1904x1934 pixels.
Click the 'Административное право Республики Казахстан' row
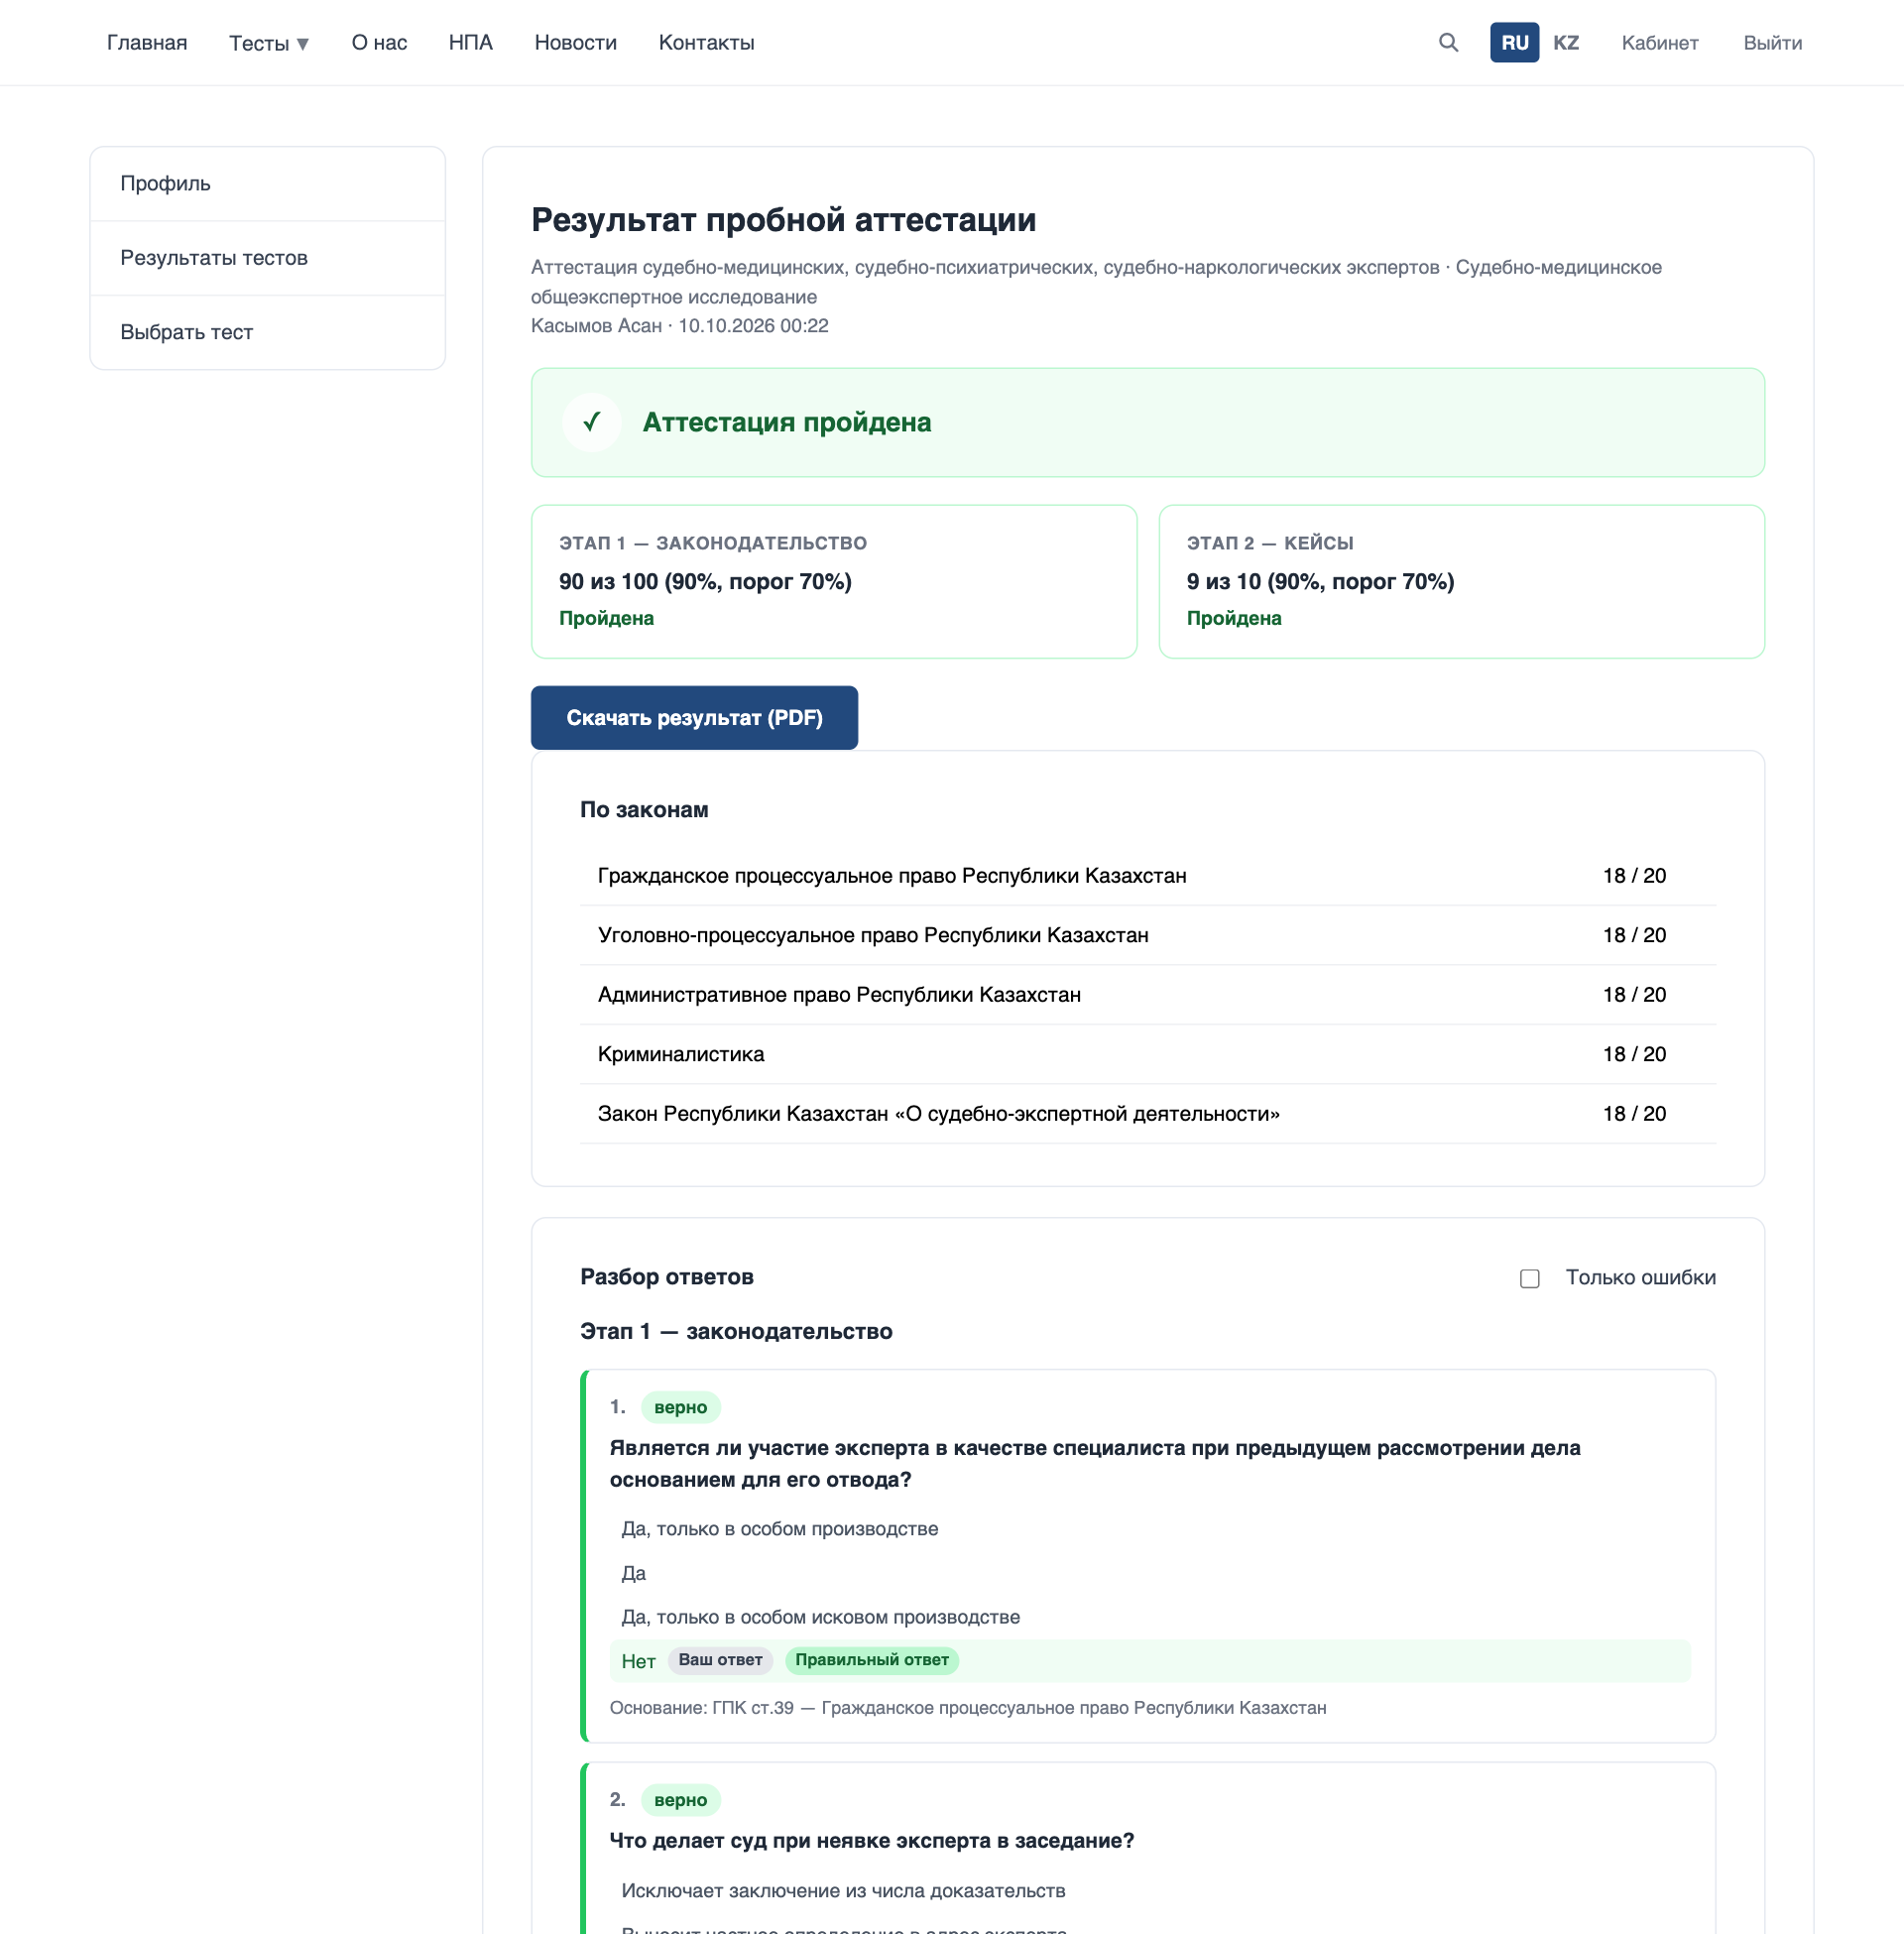click(1148, 995)
